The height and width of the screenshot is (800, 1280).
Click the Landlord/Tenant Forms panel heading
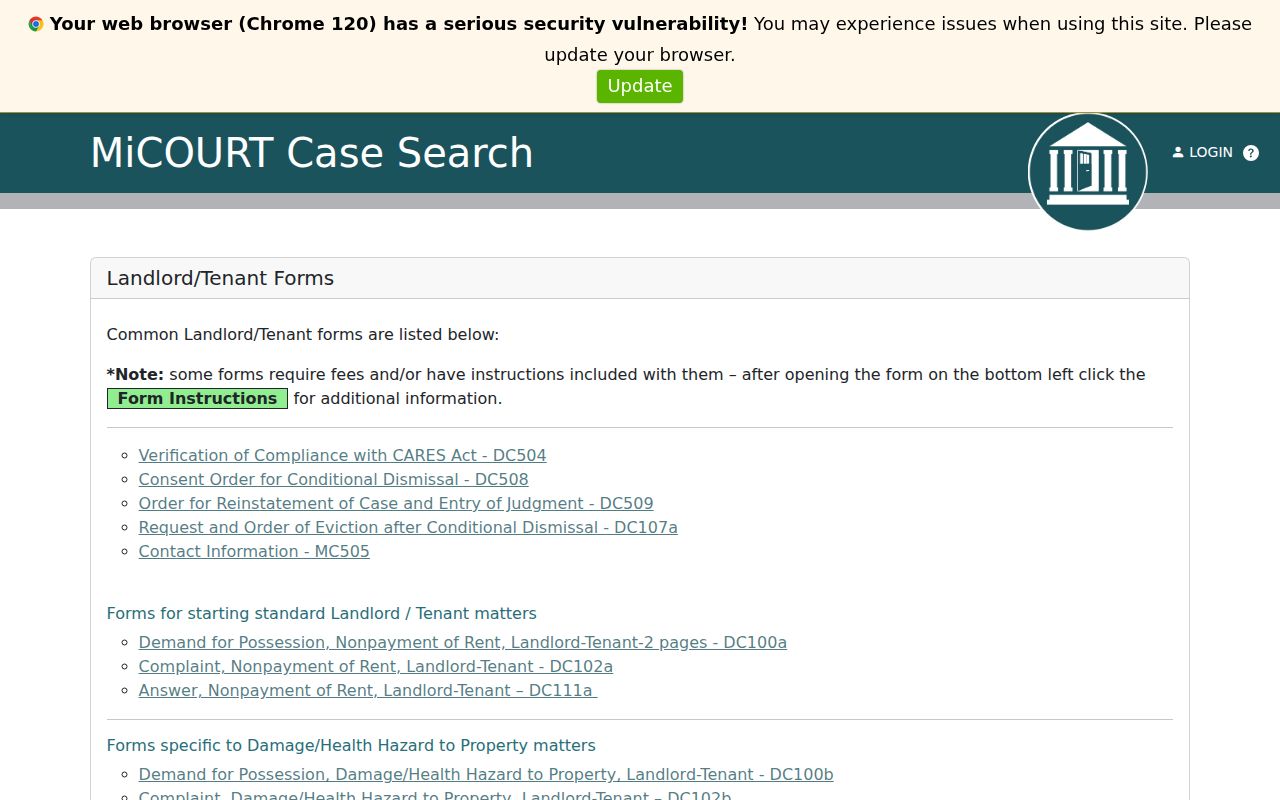coord(220,278)
